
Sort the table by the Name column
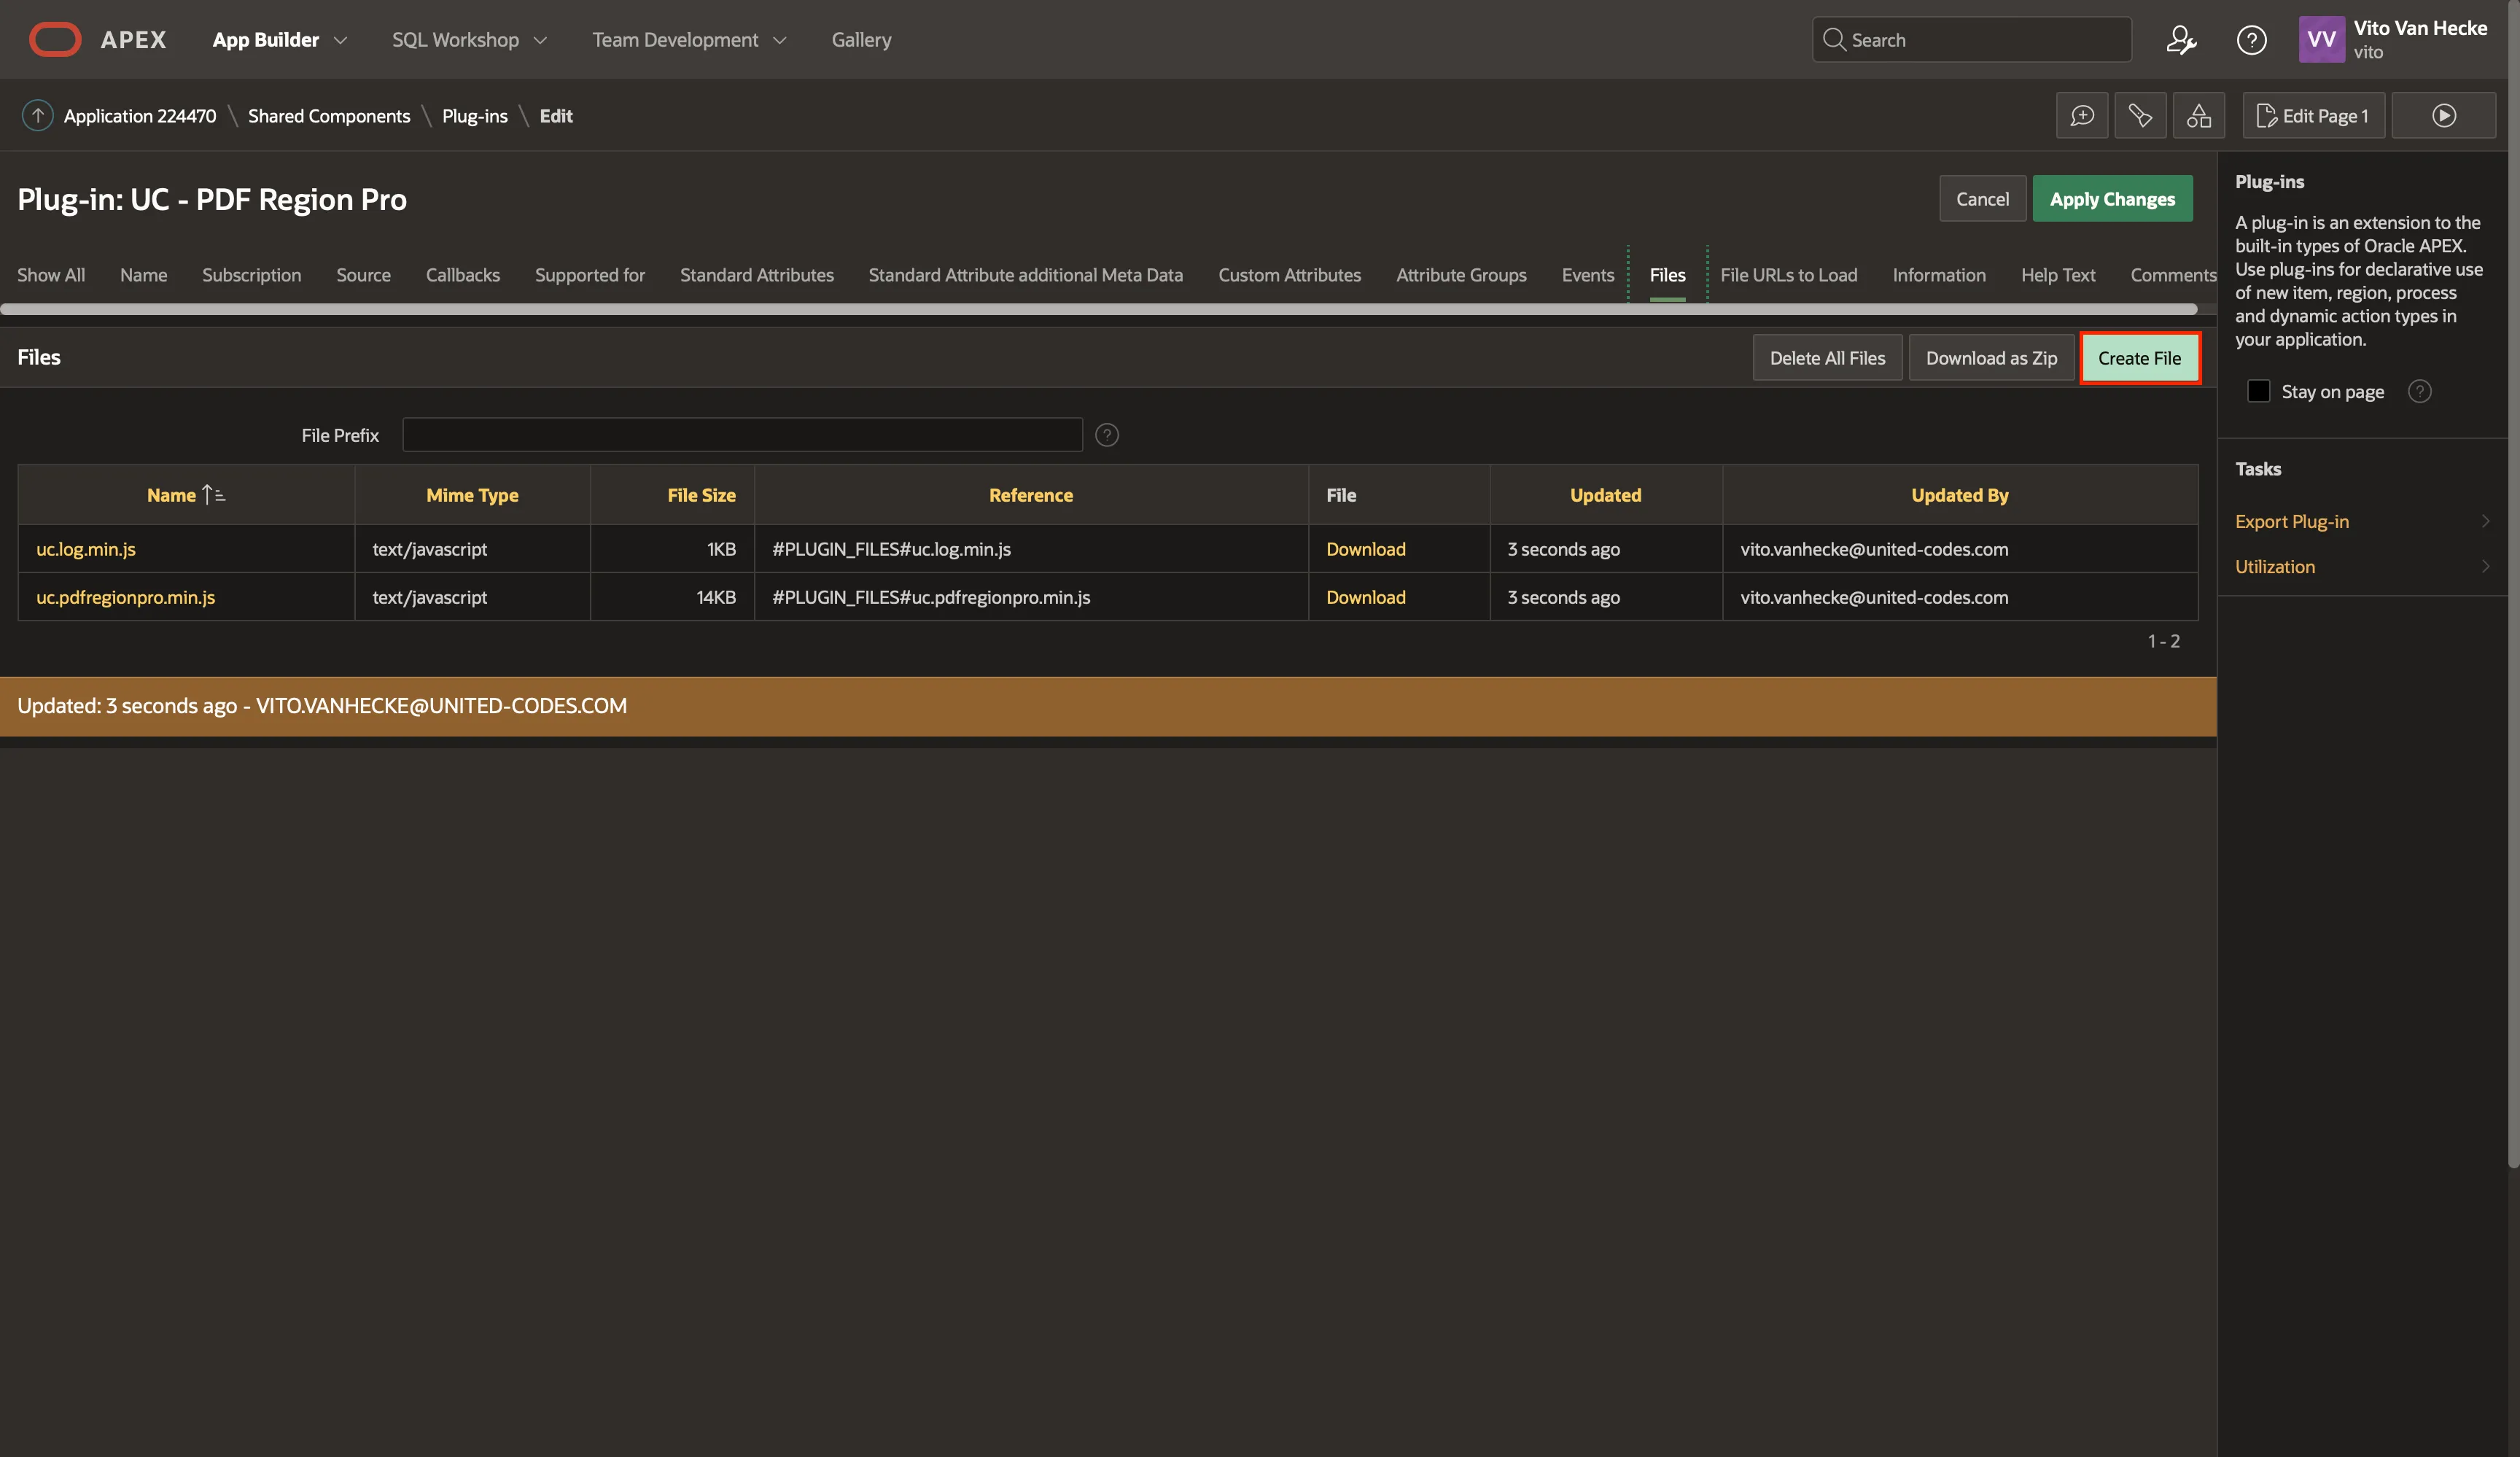click(x=172, y=495)
